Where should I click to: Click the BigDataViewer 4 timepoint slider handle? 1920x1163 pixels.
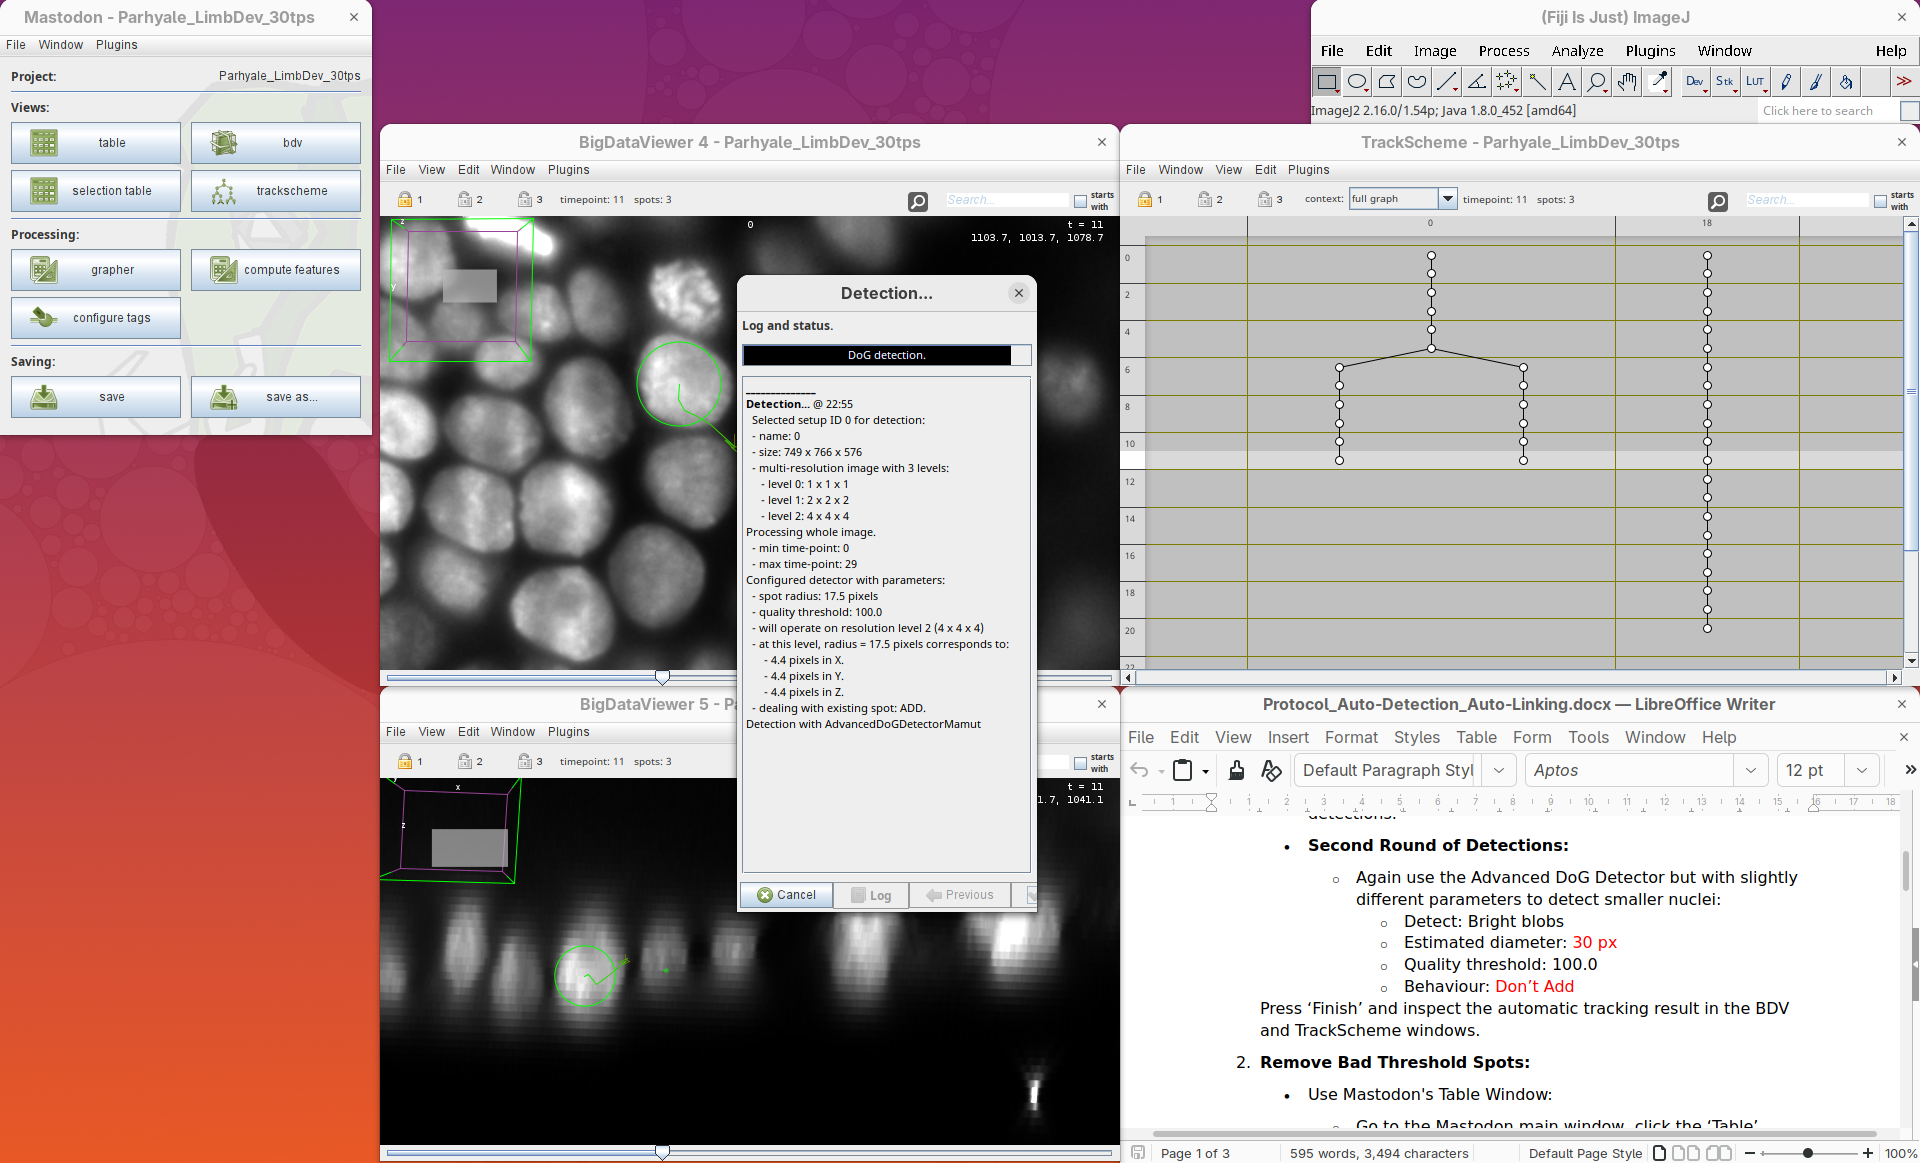[x=662, y=677]
